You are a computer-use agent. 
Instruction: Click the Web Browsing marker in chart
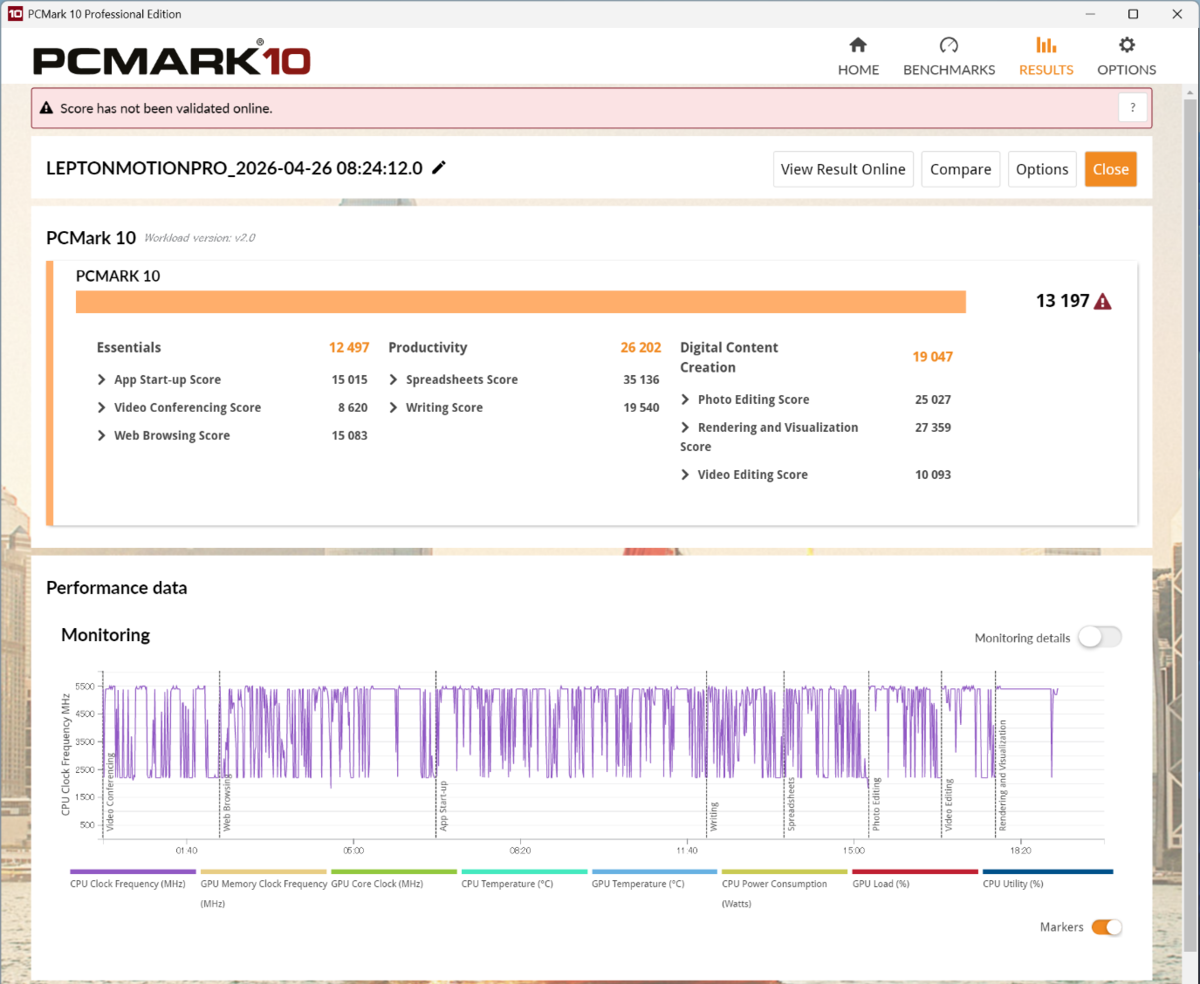(x=227, y=803)
